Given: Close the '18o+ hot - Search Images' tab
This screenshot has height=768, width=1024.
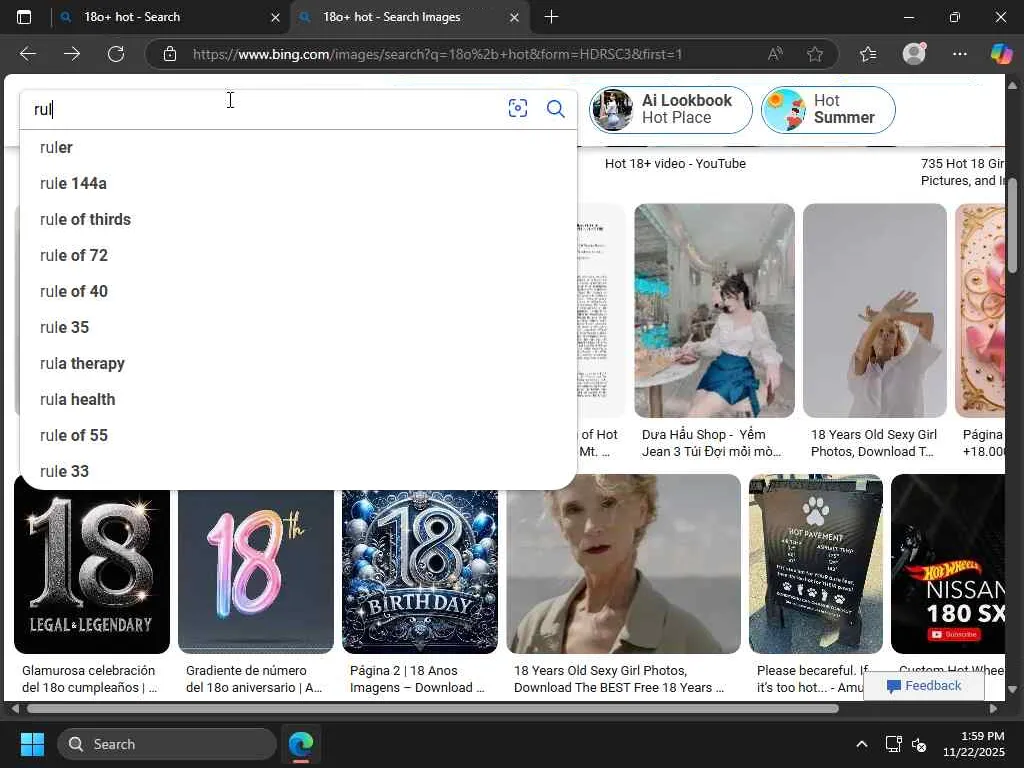Looking at the screenshot, I should tap(515, 18).
